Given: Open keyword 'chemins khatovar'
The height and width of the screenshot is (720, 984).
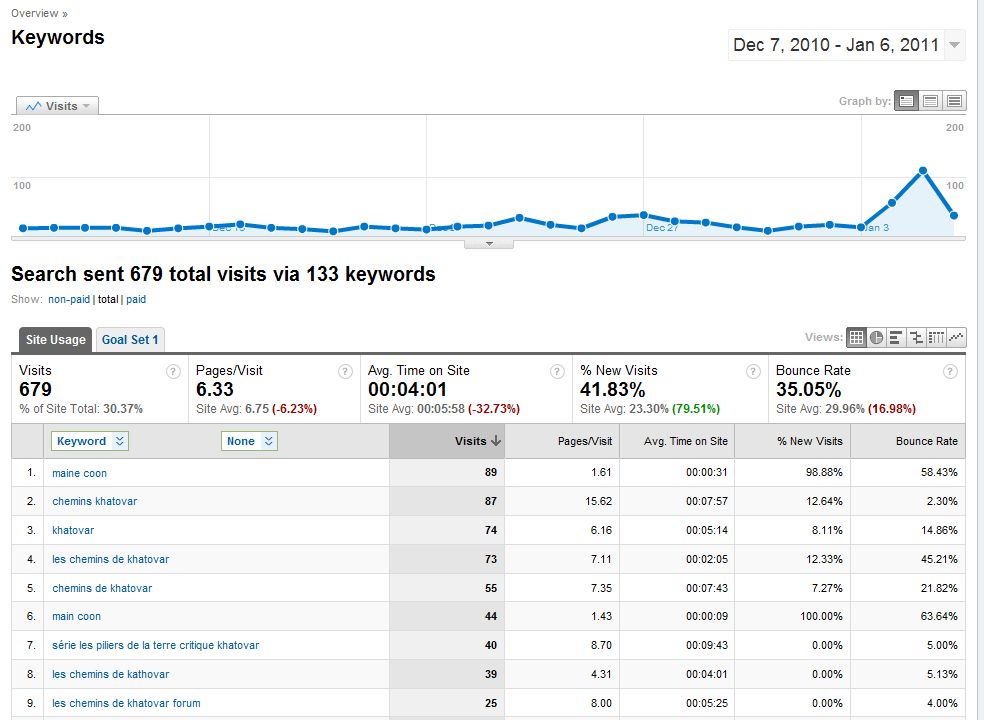Looking at the screenshot, I should 95,502.
